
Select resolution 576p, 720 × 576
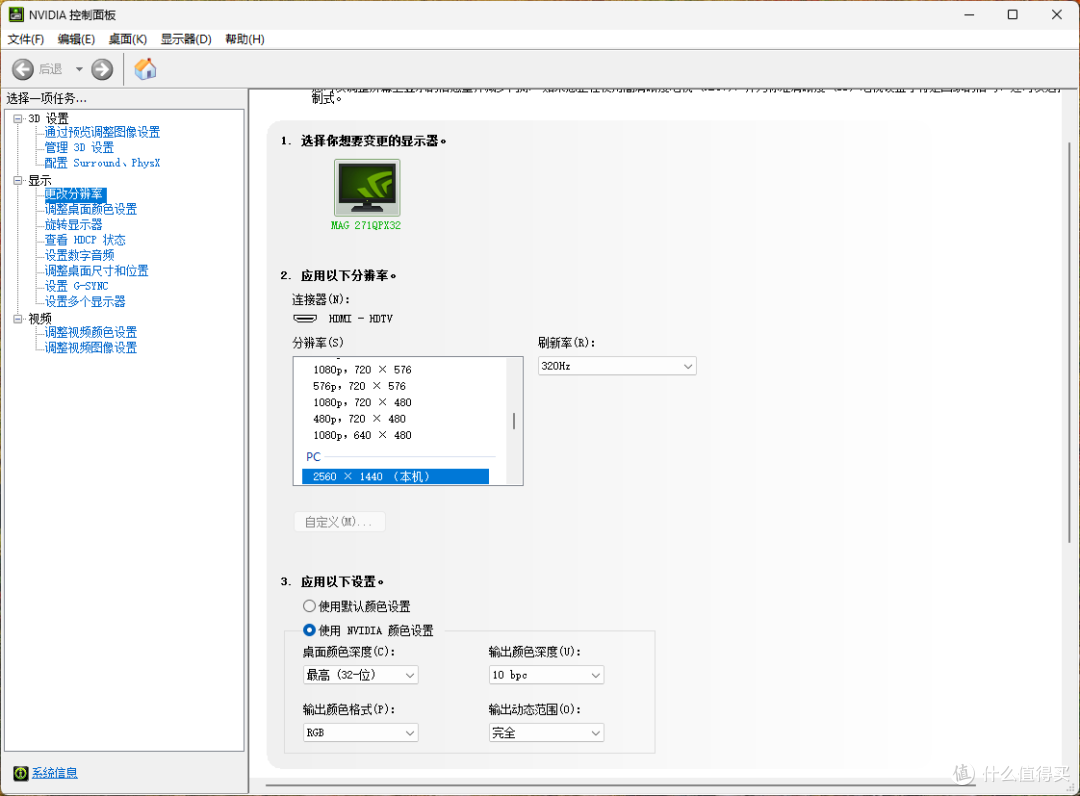(360, 386)
